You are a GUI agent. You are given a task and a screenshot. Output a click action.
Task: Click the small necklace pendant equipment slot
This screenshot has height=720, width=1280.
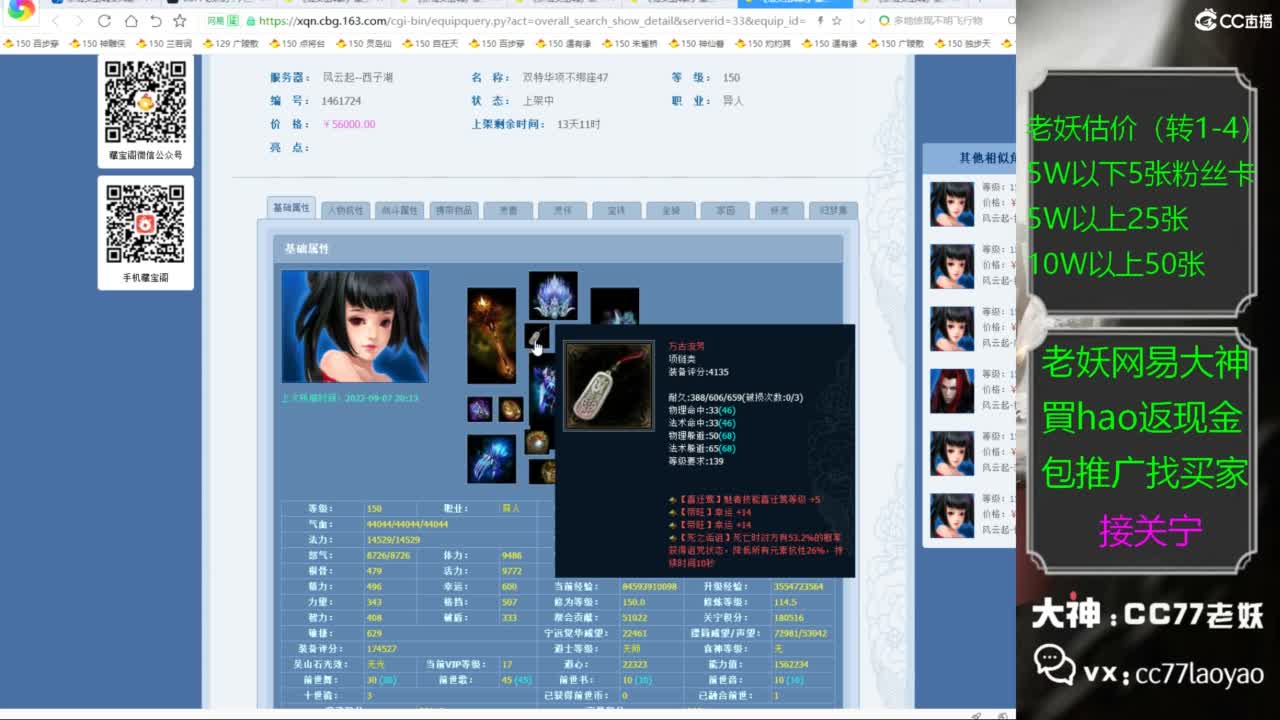(x=536, y=336)
